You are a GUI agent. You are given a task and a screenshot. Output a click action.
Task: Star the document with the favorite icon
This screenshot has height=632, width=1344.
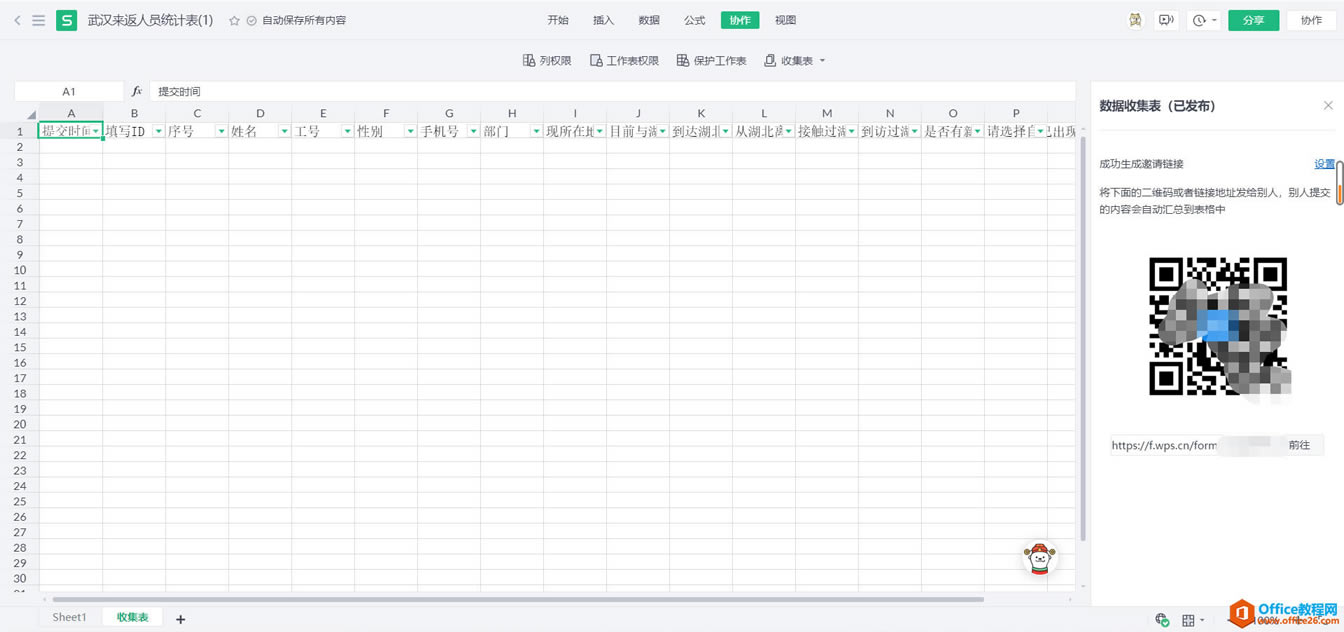coord(234,20)
